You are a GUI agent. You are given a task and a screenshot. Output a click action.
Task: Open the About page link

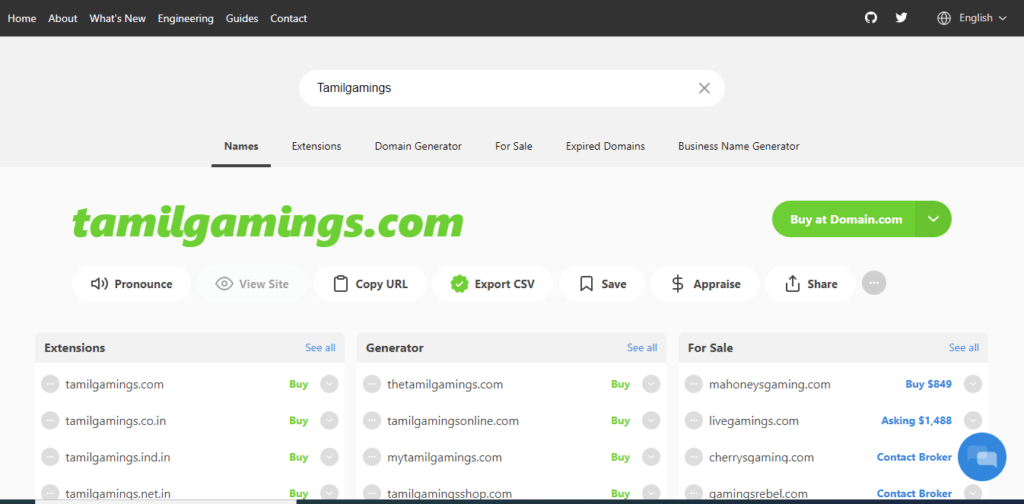pos(63,18)
